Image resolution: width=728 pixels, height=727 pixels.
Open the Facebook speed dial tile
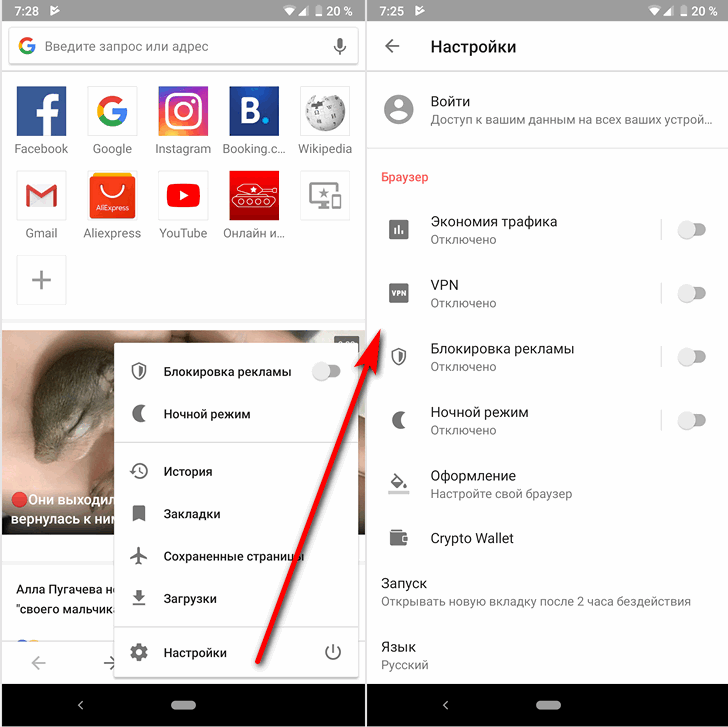tap(41, 111)
